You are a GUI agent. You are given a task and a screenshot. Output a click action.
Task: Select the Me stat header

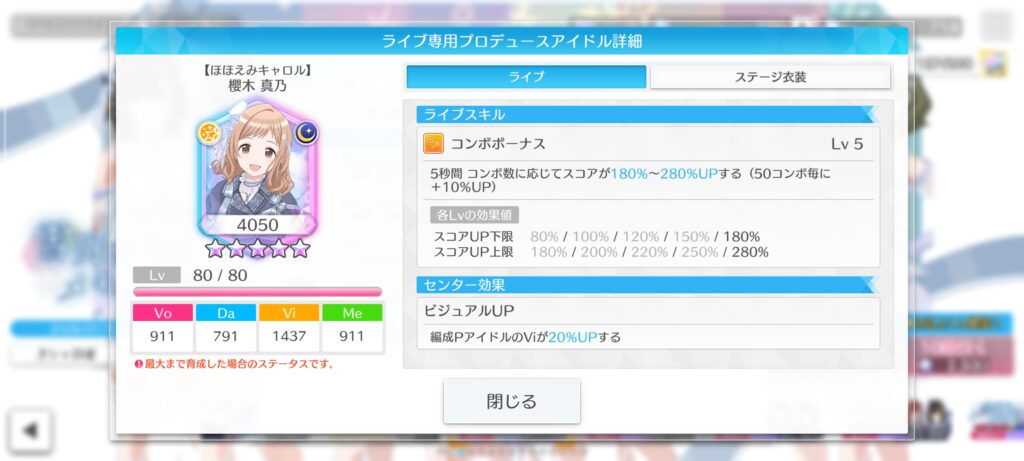(x=352, y=313)
